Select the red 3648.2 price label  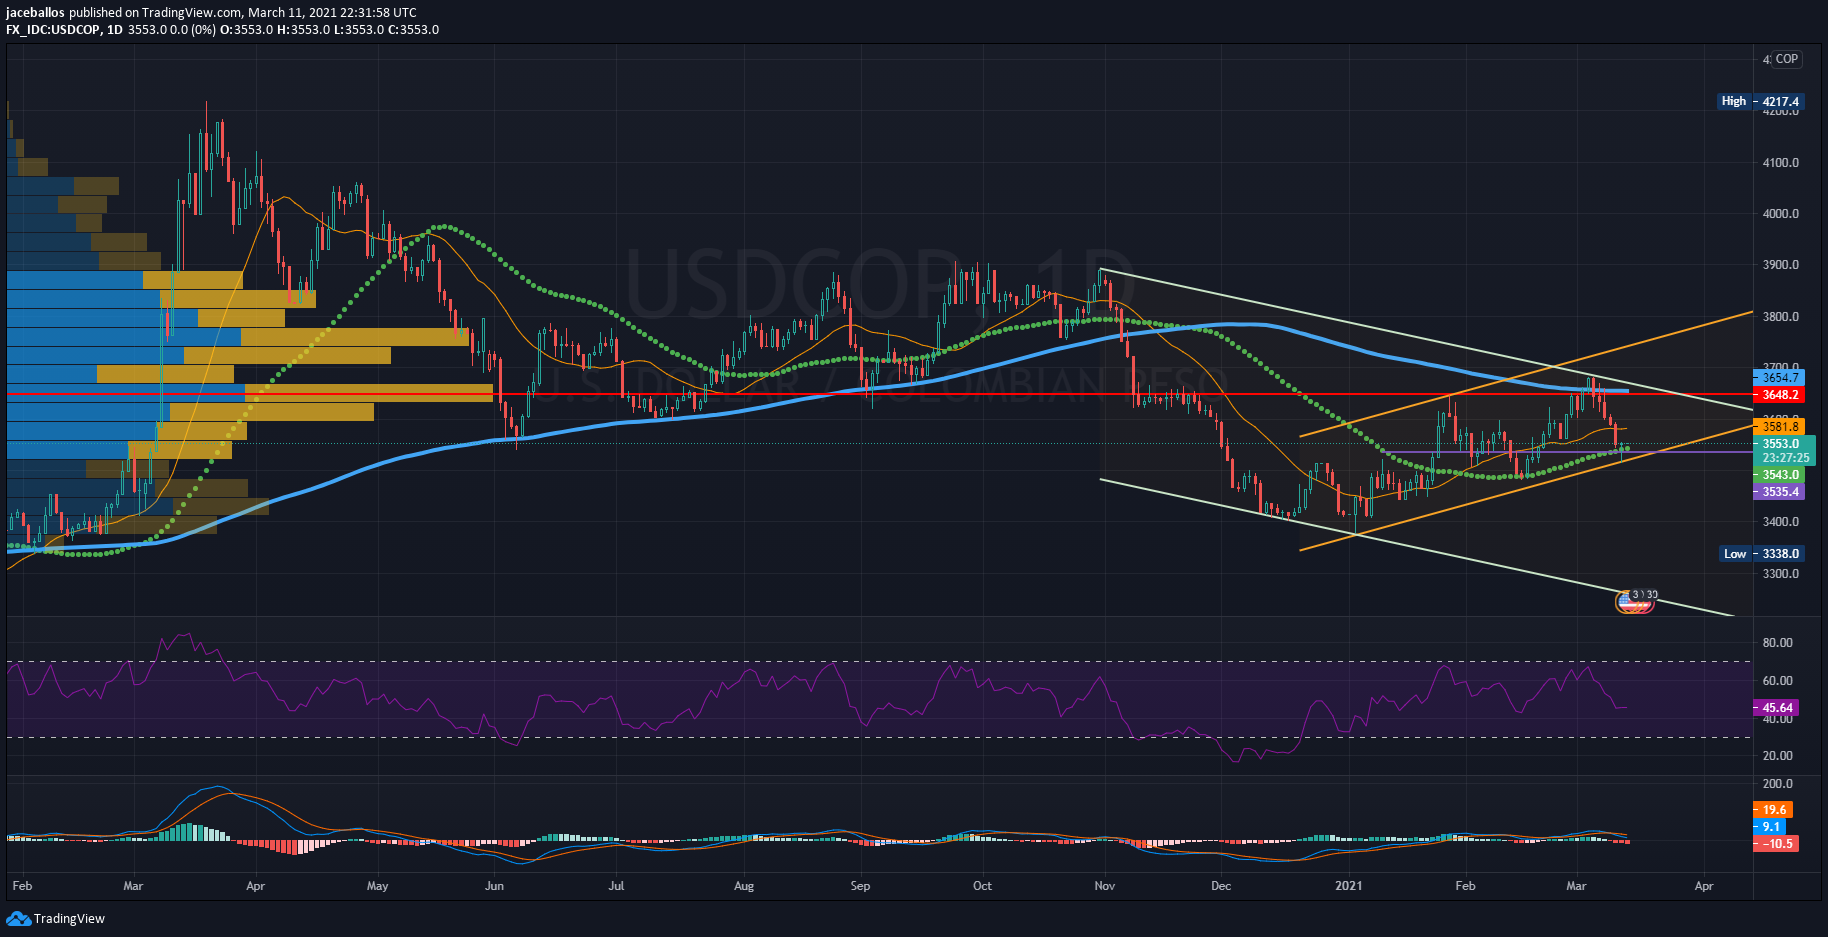pos(1780,395)
